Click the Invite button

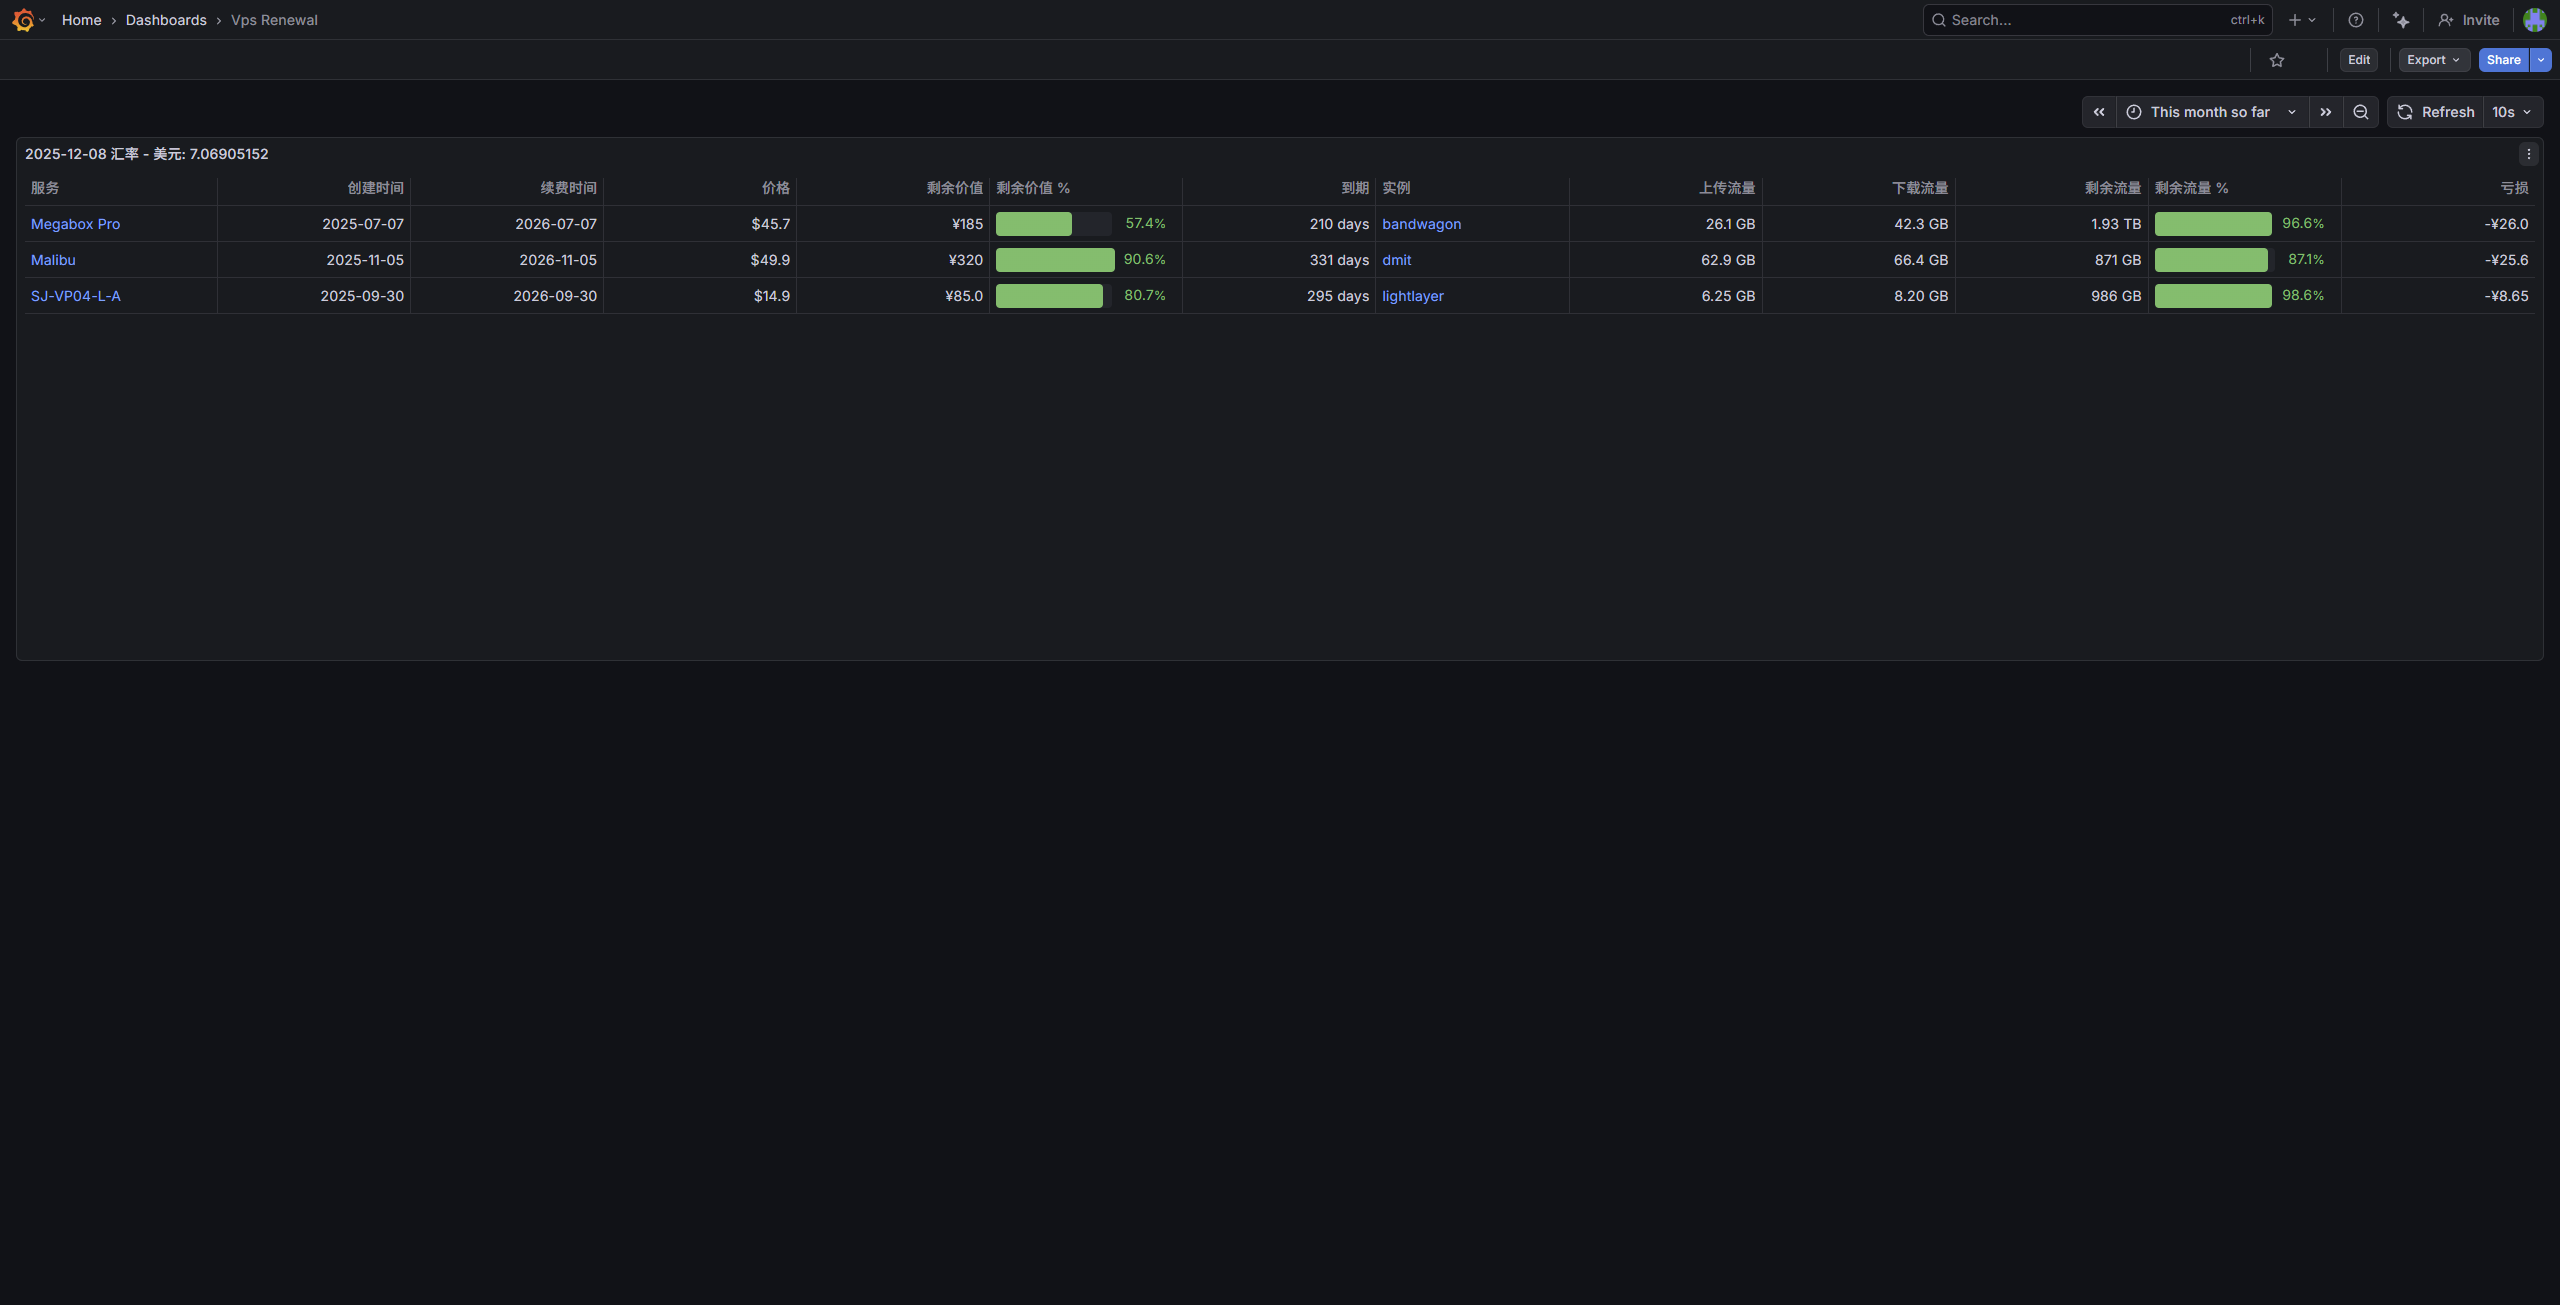click(x=2469, y=20)
